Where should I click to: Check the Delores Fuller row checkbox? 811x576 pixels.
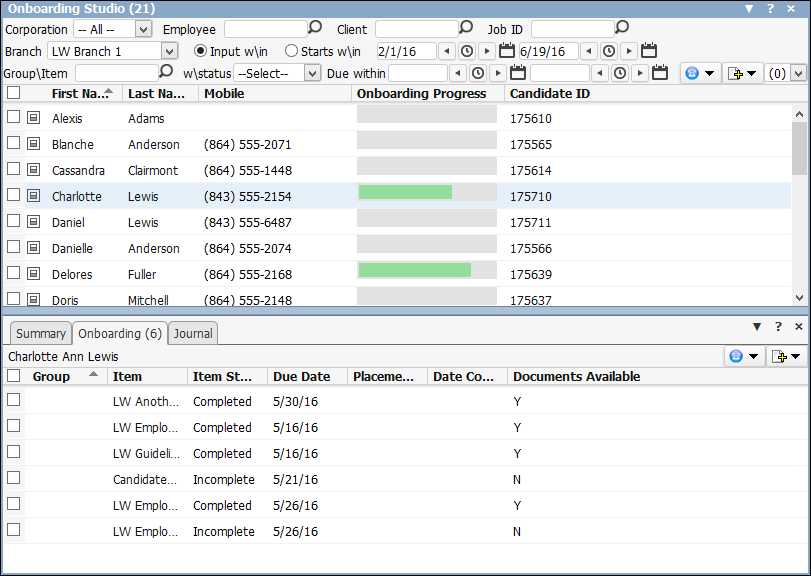[x=14, y=272]
